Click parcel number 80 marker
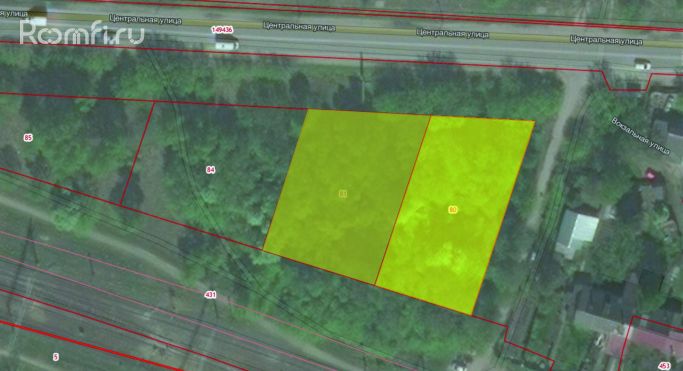Image resolution: width=683 pixels, height=371 pixels. pyautogui.click(x=453, y=210)
